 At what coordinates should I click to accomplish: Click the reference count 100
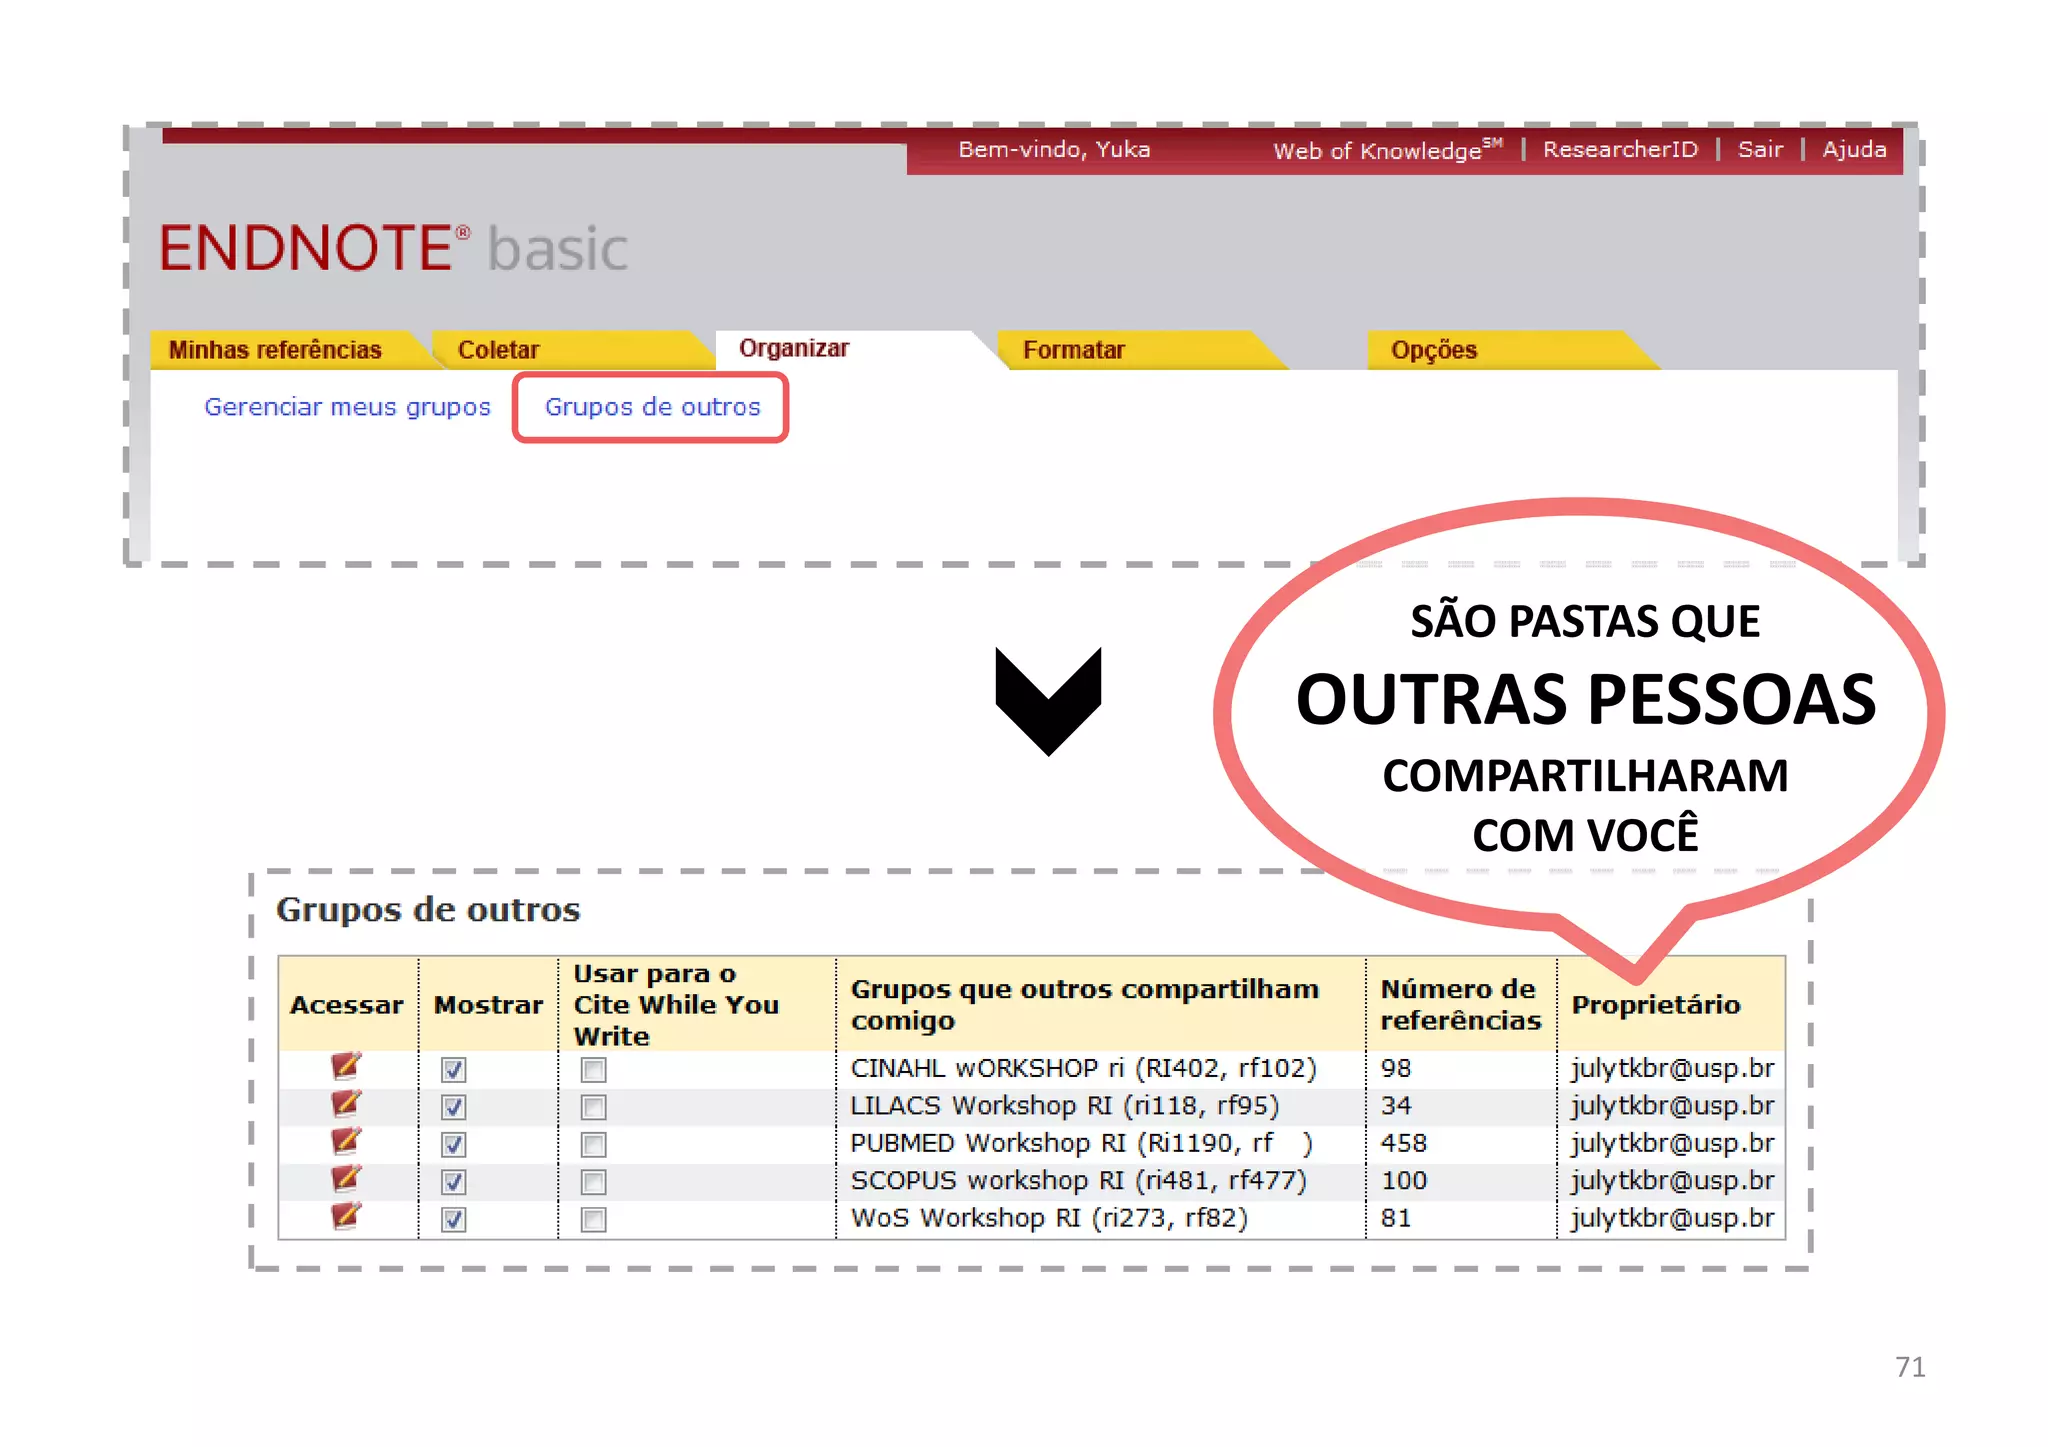pos(1404,1180)
